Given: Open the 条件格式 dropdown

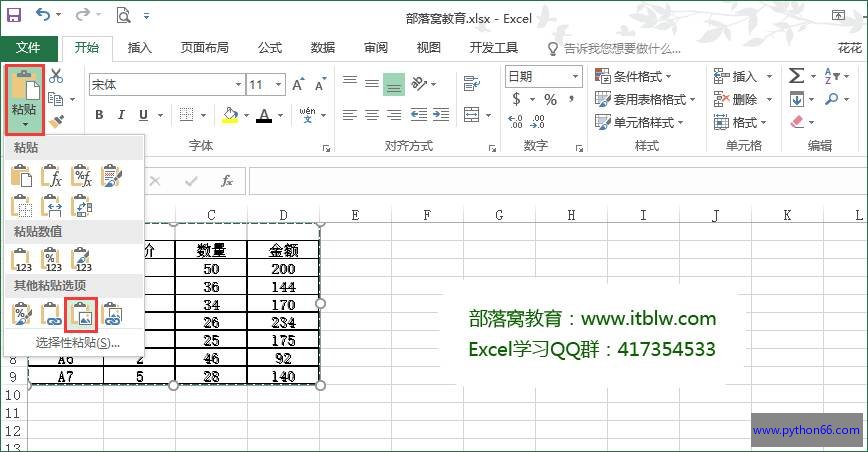Looking at the screenshot, I should [634, 76].
